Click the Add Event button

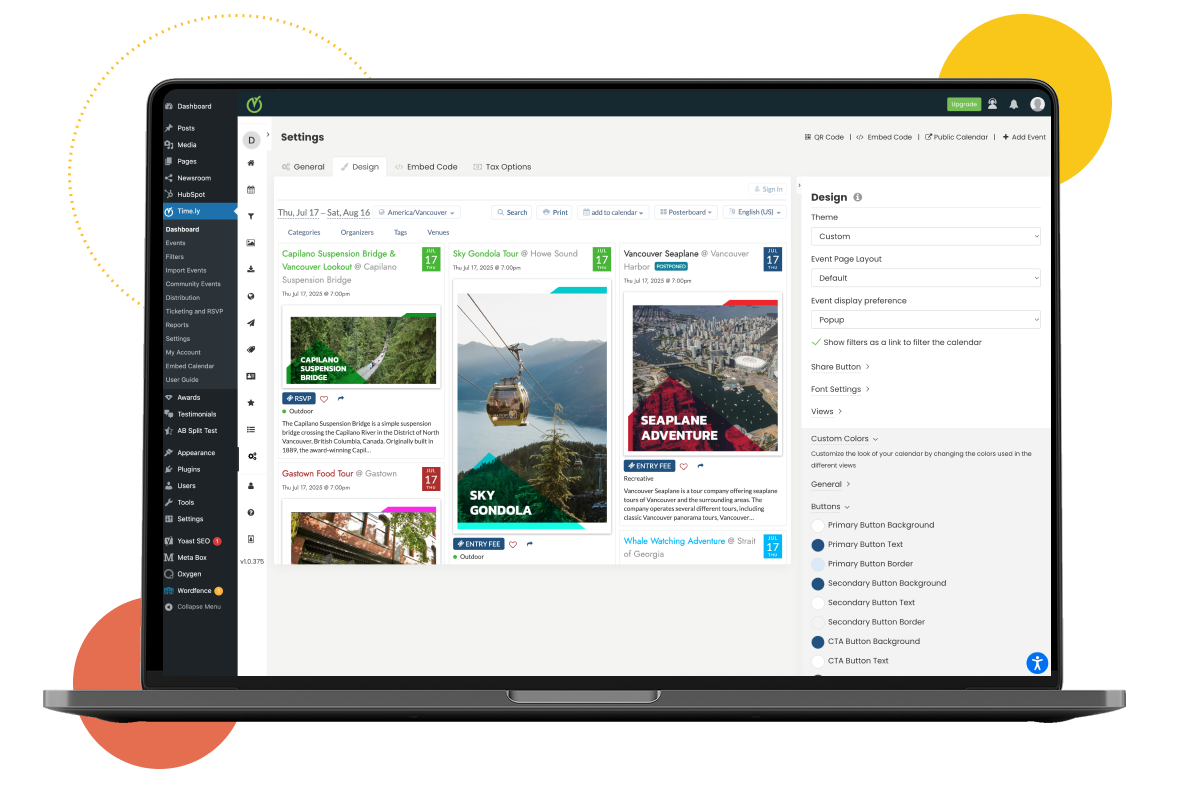pos(1024,137)
